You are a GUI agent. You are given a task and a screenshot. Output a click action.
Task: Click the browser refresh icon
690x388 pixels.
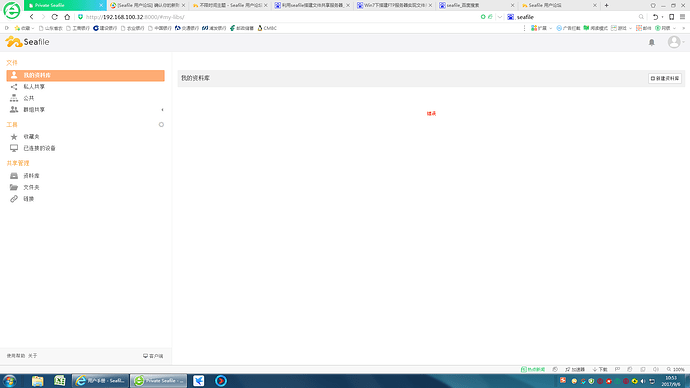[x=55, y=17]
